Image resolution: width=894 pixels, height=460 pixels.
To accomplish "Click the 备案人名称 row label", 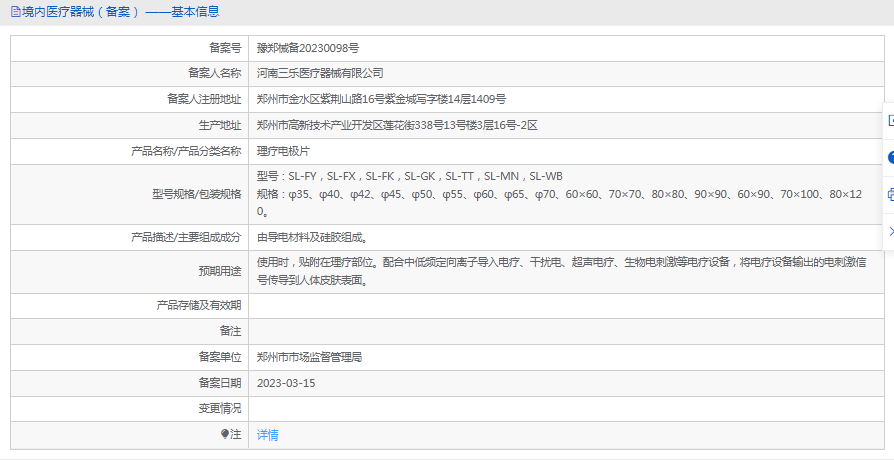I will point(214,74).
